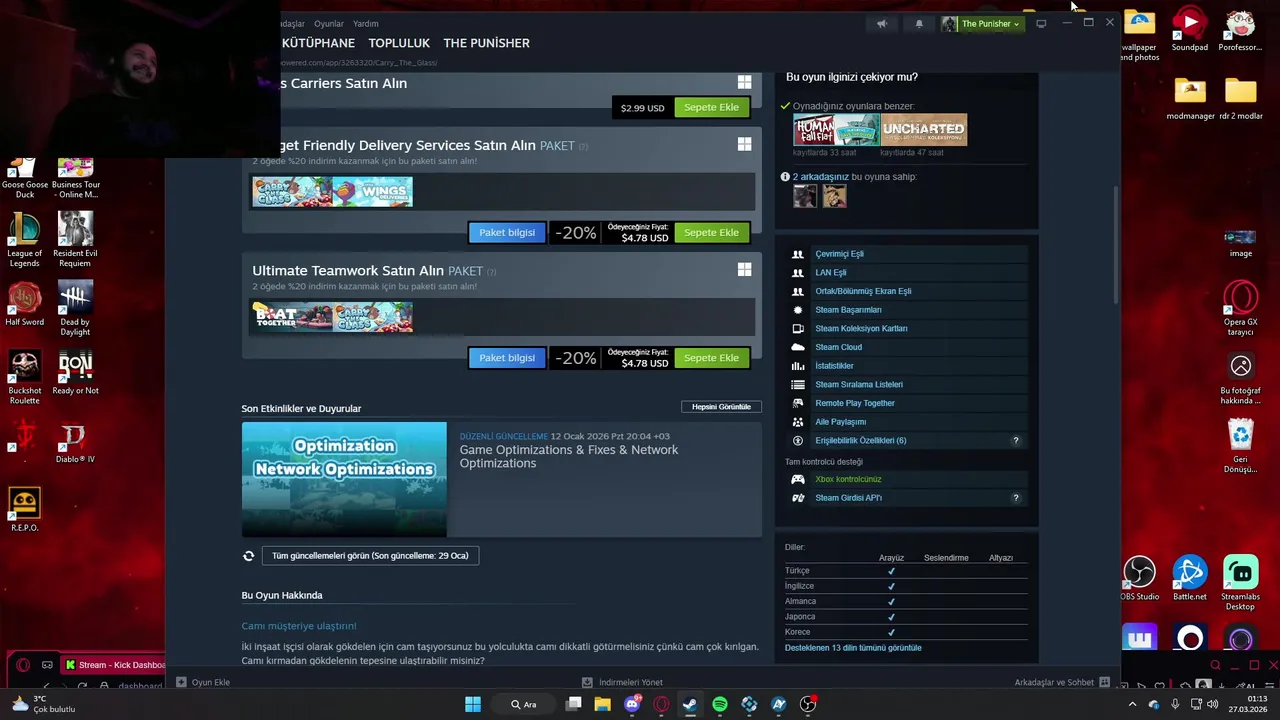Open the Steam notifications bell

coord(919,24)
